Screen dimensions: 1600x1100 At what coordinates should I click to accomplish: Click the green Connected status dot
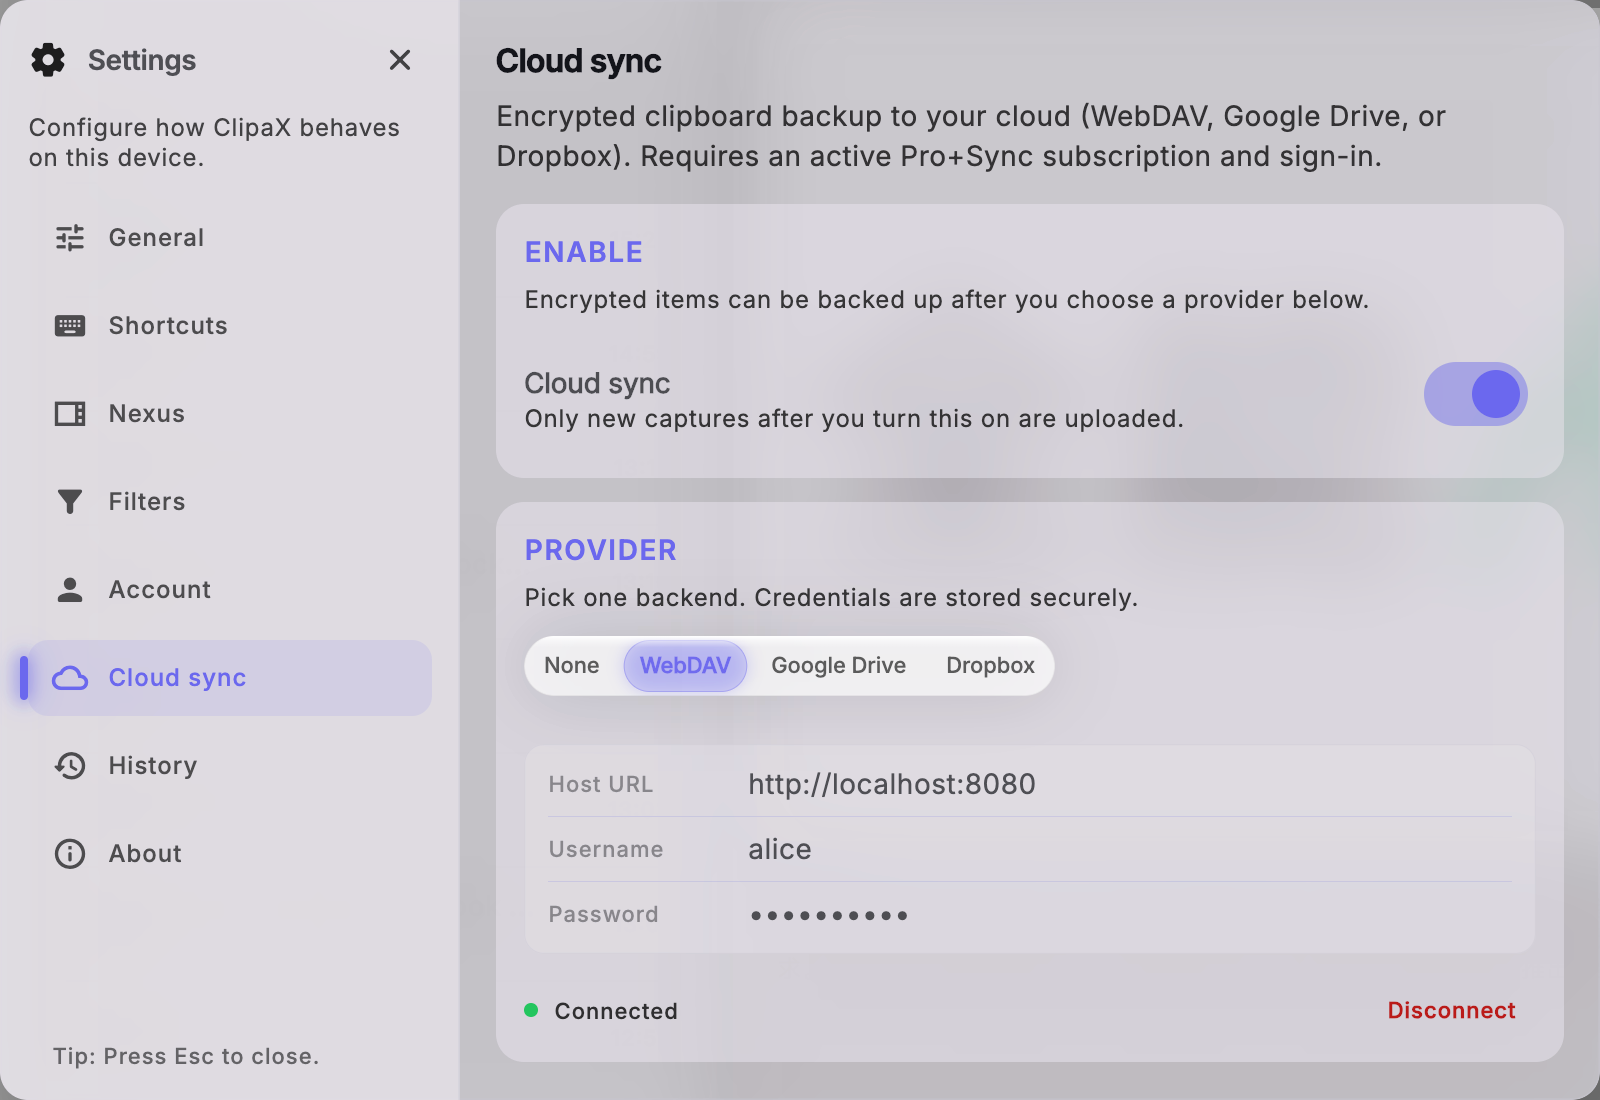point(531,1010)
